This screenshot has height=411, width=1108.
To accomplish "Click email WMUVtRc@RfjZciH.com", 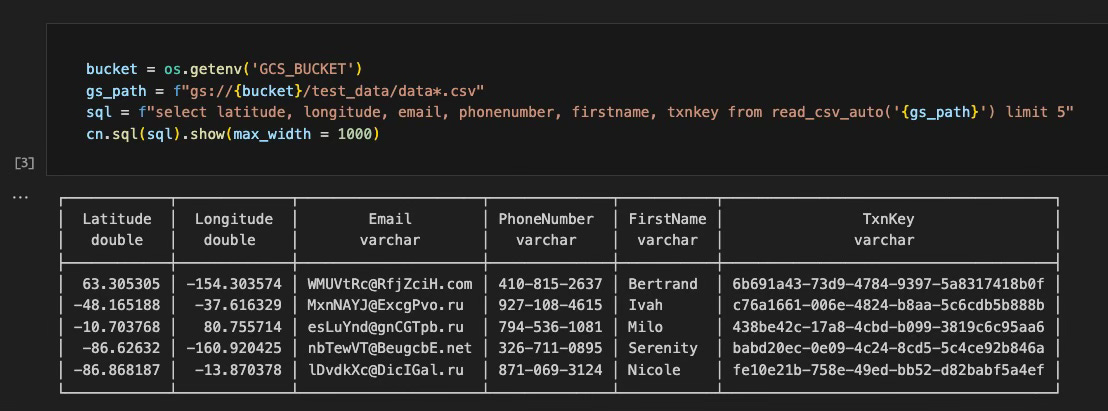I will (390, 284).
